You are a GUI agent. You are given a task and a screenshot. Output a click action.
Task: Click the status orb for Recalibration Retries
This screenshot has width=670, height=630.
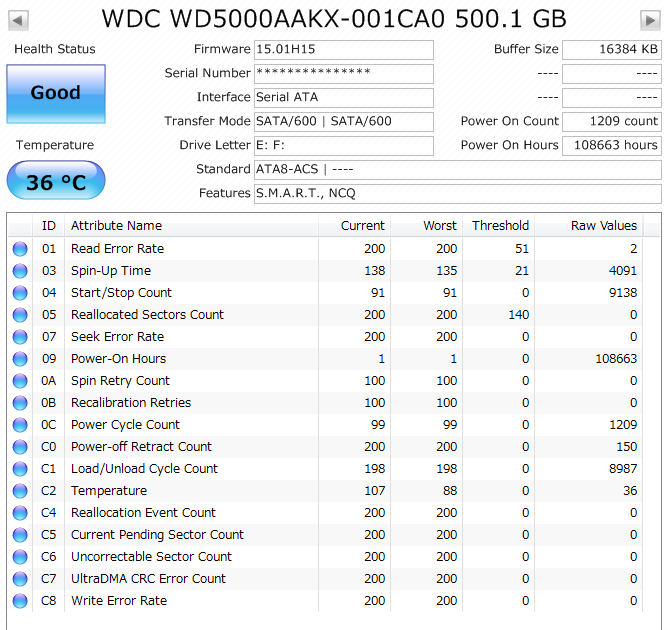[20, 403]
